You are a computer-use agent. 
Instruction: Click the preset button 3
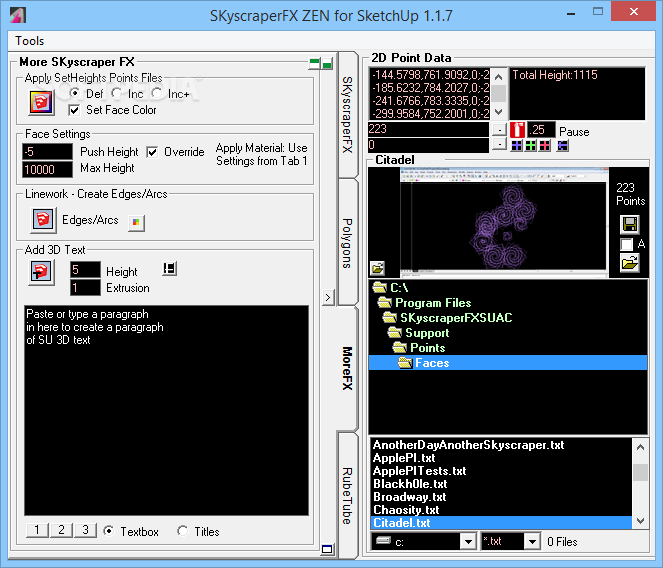pyautogui.click(x=85, y=530)
